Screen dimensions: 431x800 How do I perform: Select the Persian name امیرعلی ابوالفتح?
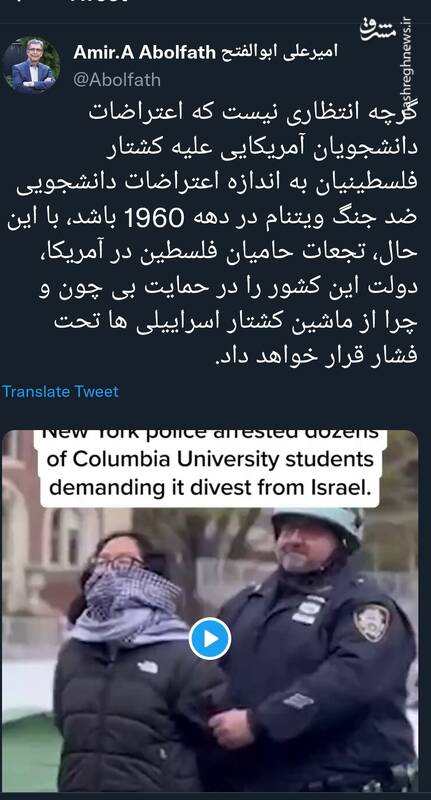[279, 52]
